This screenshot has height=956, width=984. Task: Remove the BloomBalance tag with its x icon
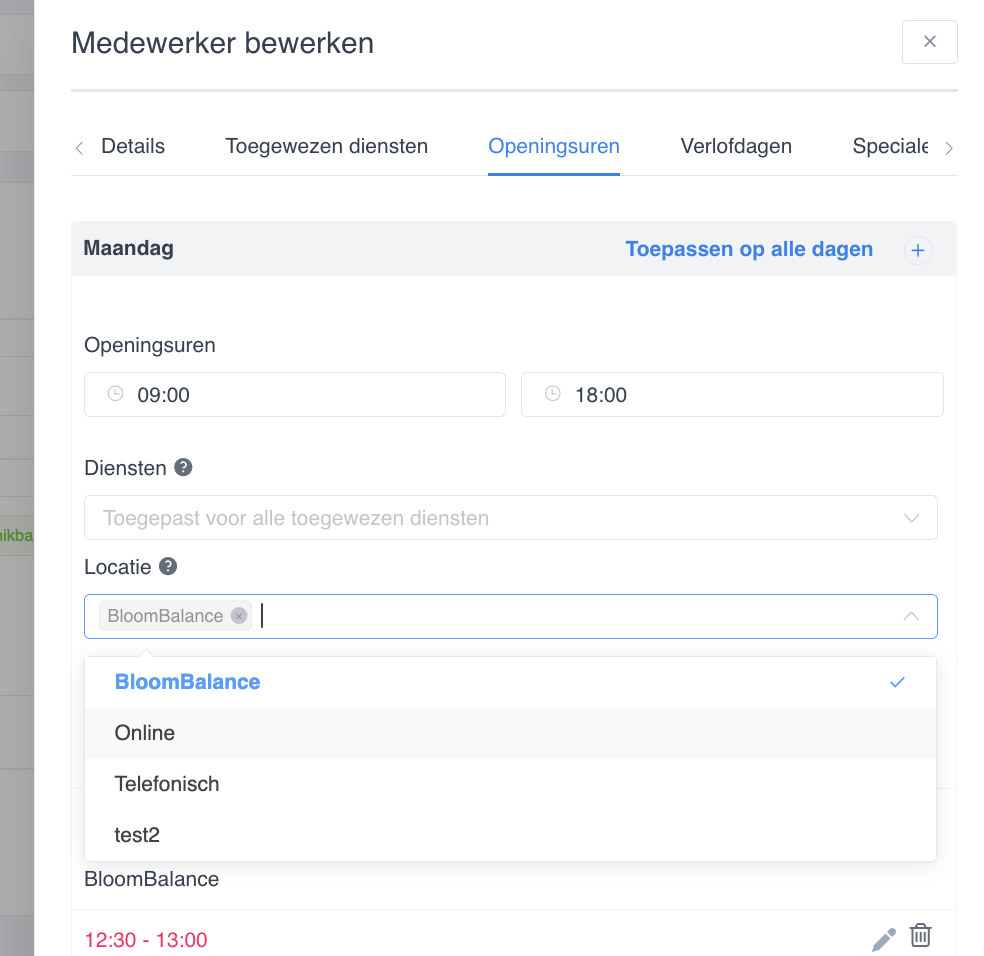[x=239, y=616]
